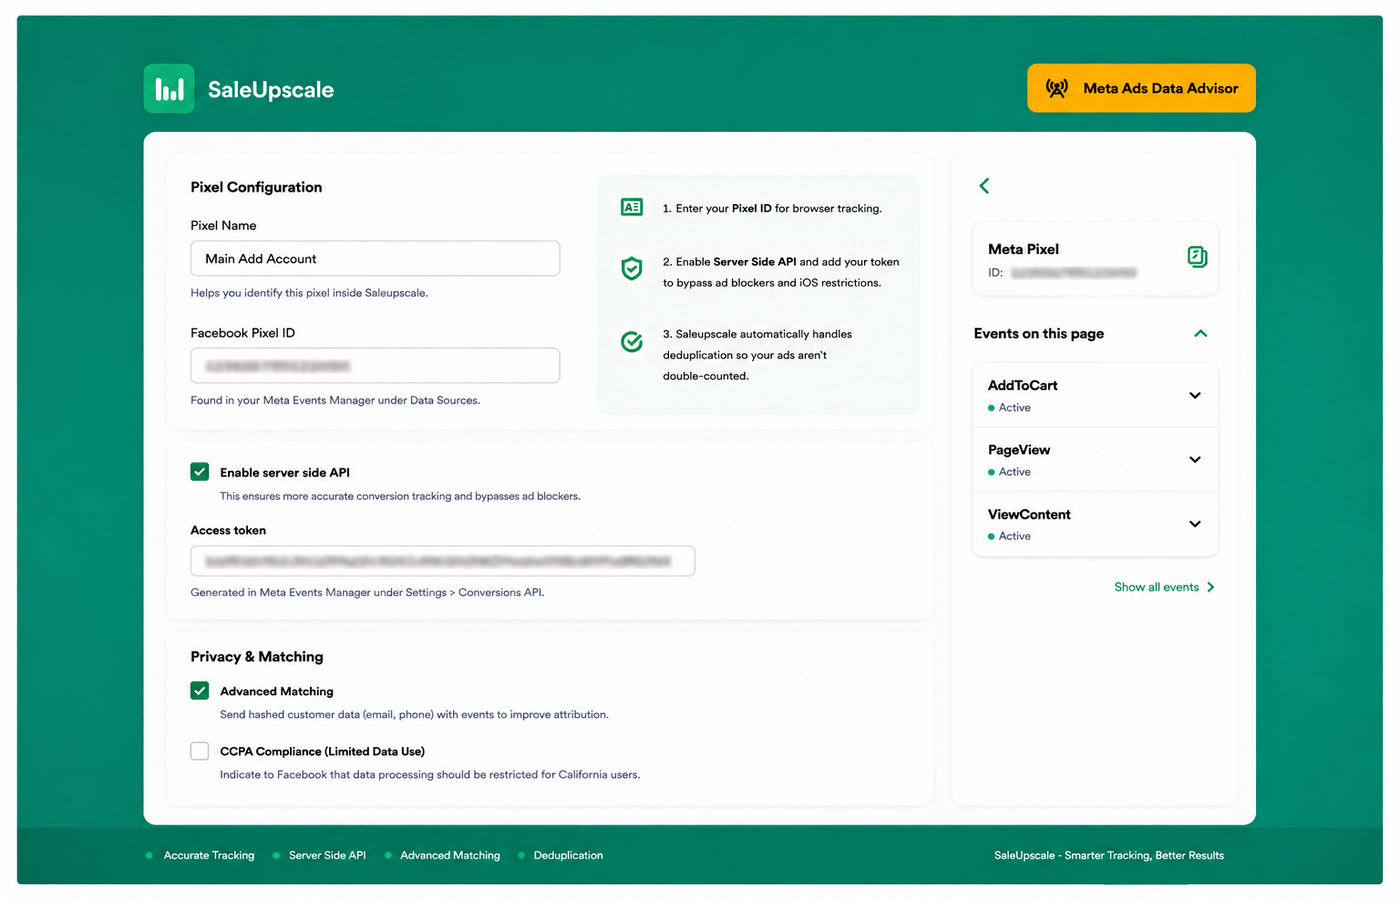Open the Meta Ads Data Advisor button
Screen dimensions: 1400x900
(1141, 88)
